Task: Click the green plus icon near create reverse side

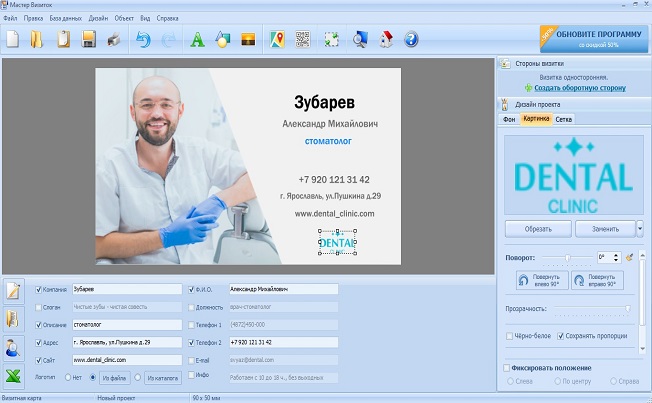Action: pos(529,88)
